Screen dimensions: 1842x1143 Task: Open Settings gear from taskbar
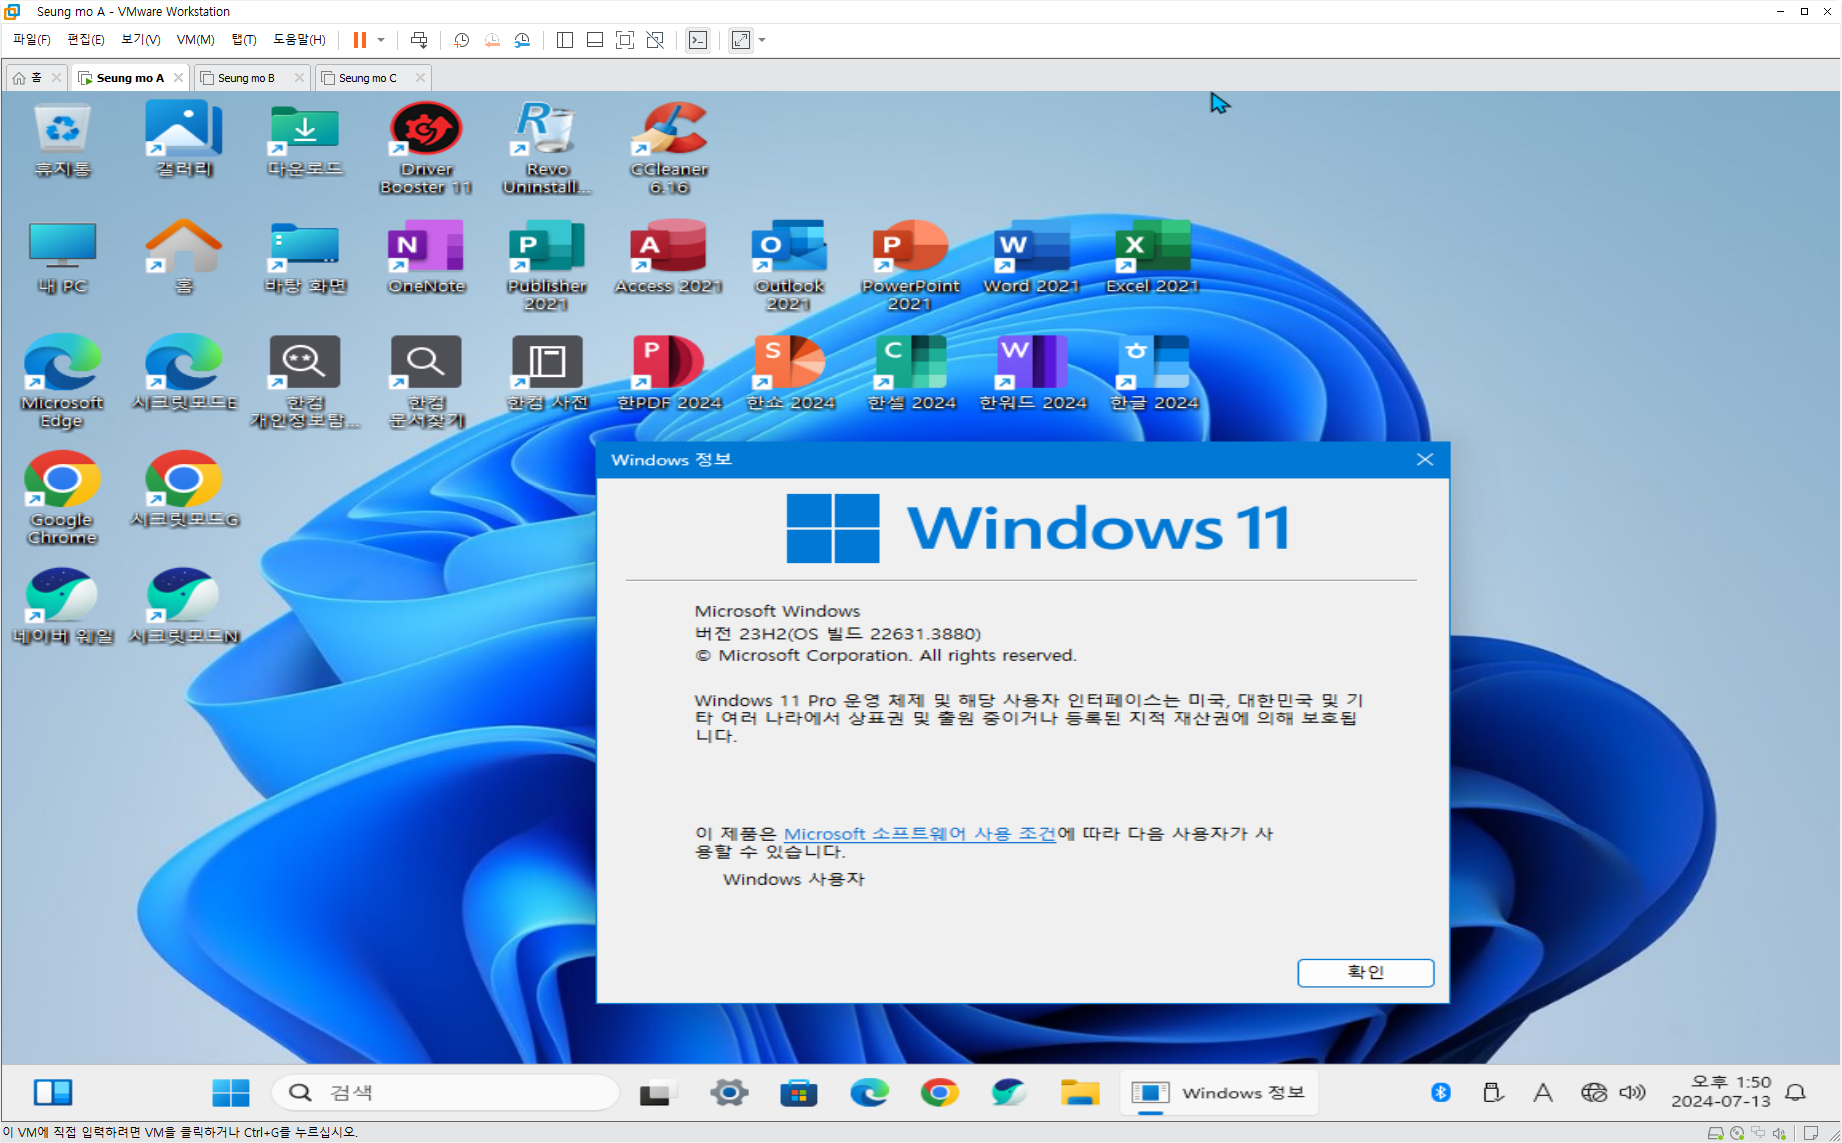[x=729, y=1092]
